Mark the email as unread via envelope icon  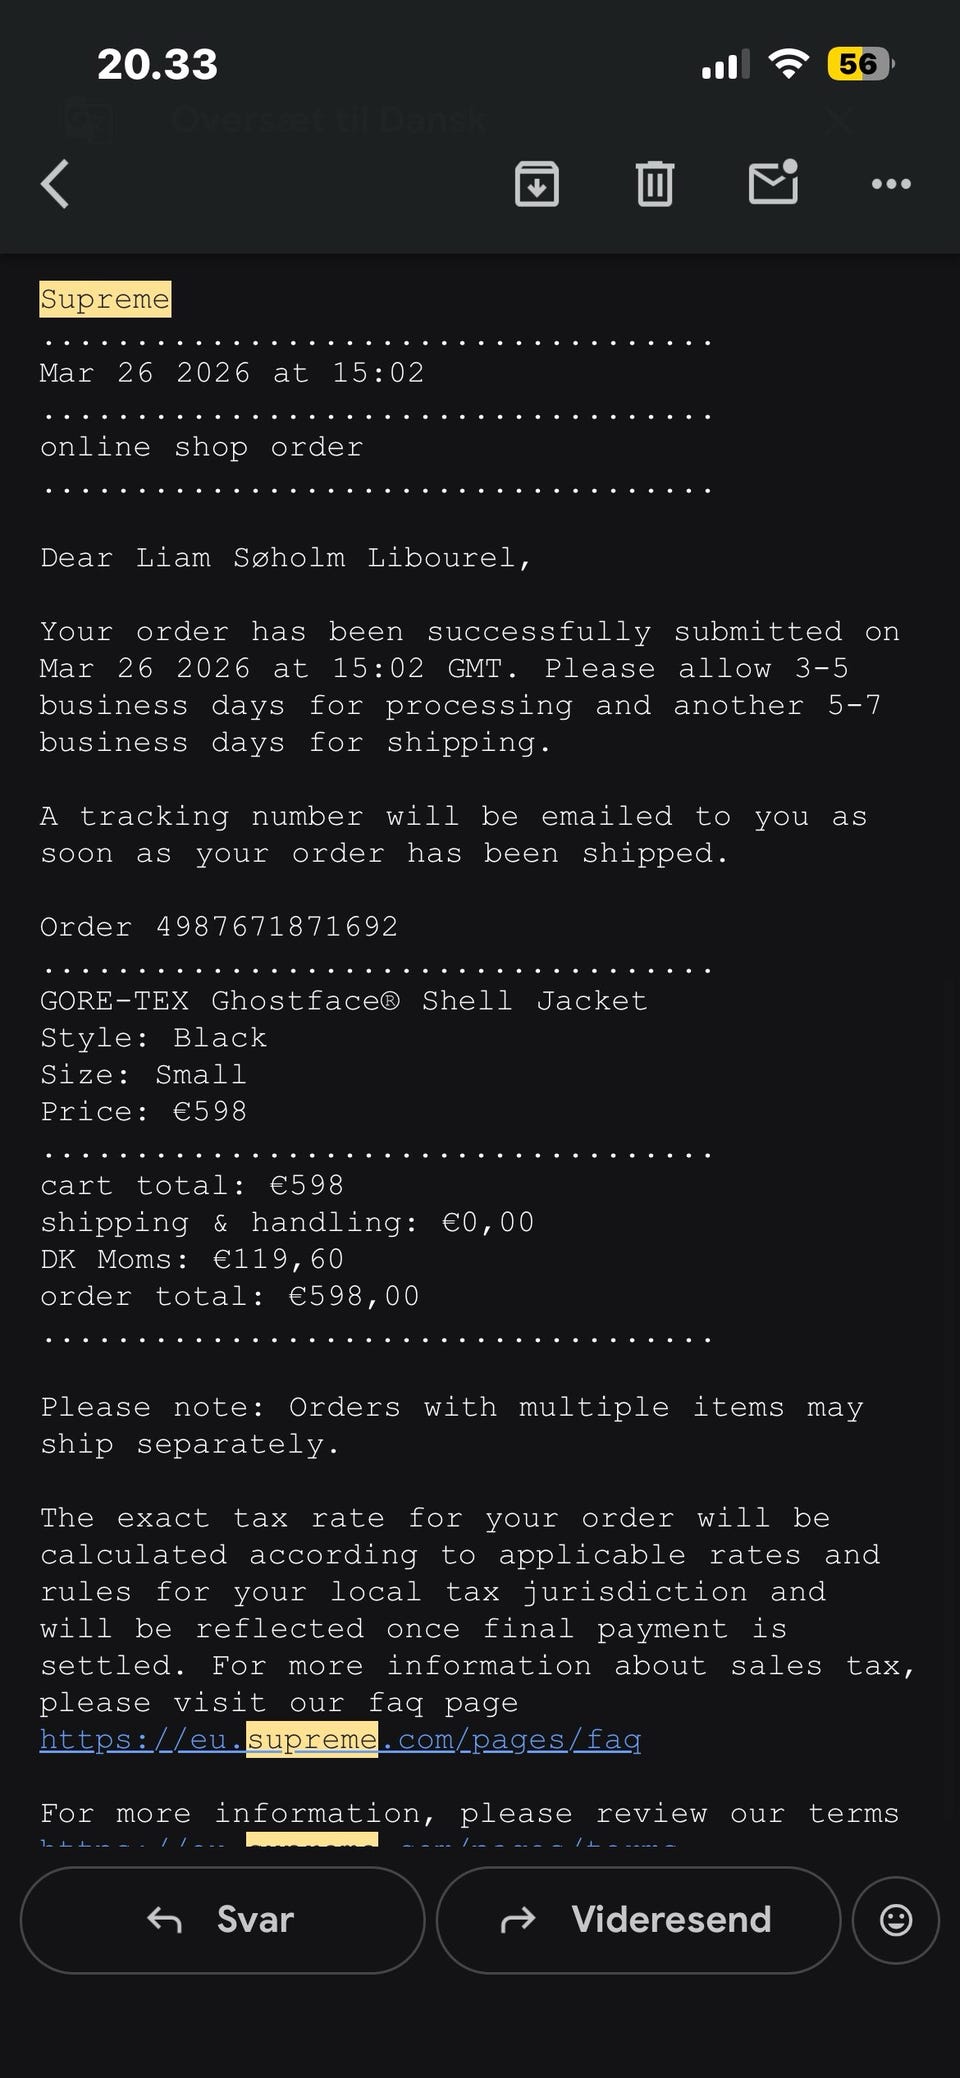[773, 183]
